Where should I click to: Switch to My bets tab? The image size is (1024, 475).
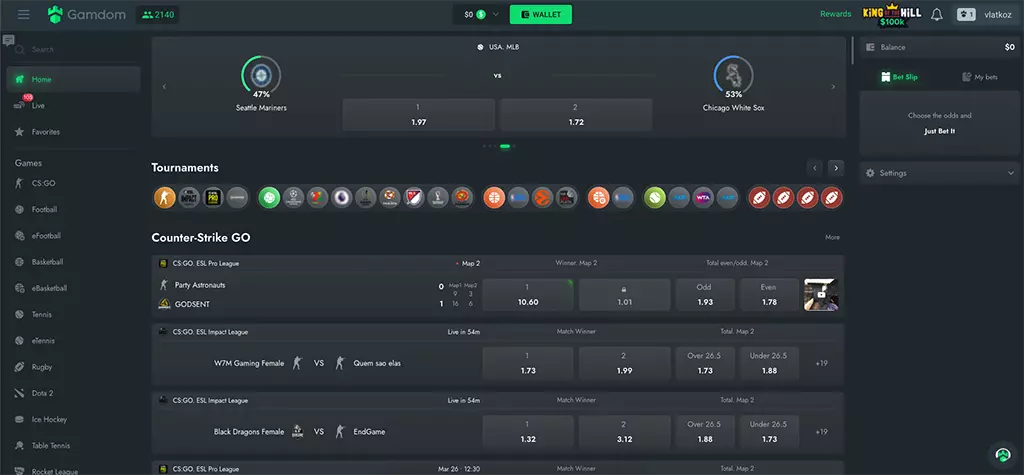(x=980, y=77)
